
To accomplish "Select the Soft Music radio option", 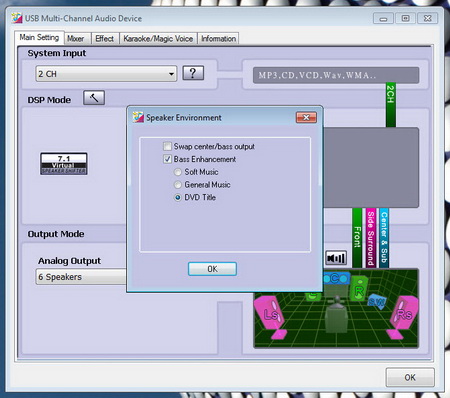I will (178, 172).
